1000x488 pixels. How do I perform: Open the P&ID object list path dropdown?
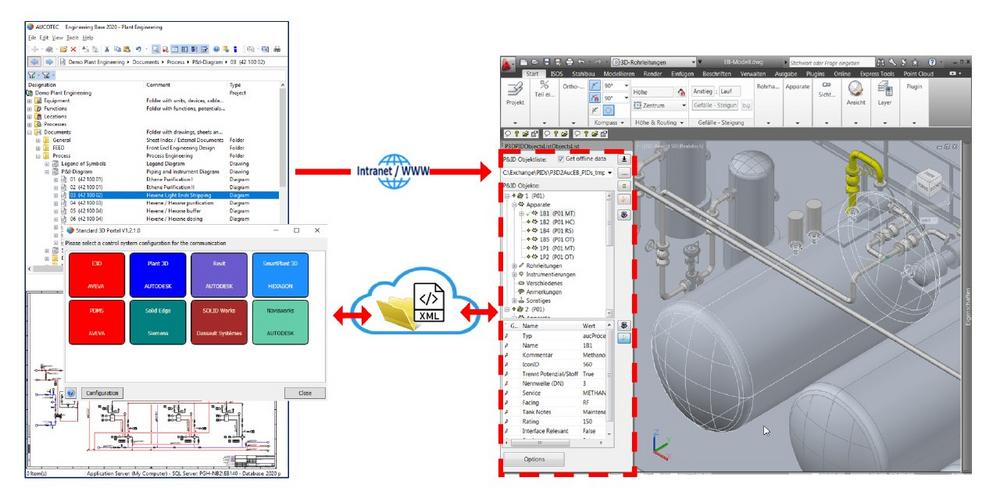point(611,172)
